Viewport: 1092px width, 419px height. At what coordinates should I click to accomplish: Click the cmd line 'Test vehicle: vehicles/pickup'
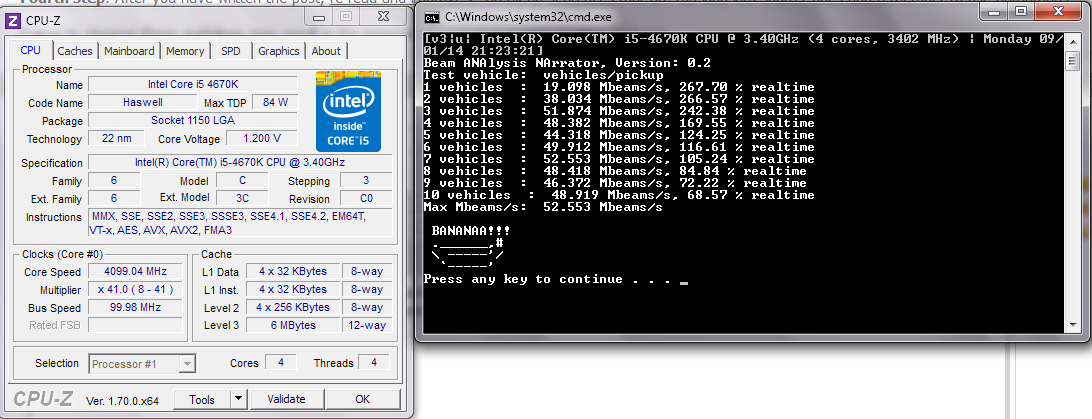[543, 75]
